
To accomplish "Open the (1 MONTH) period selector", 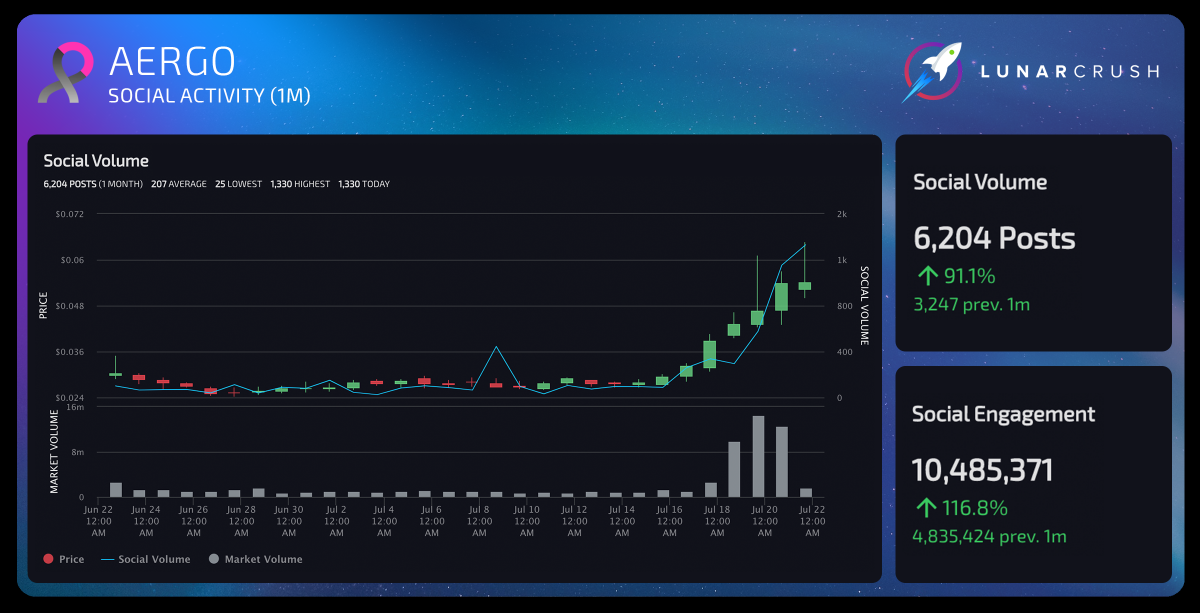I will point(120,183).
